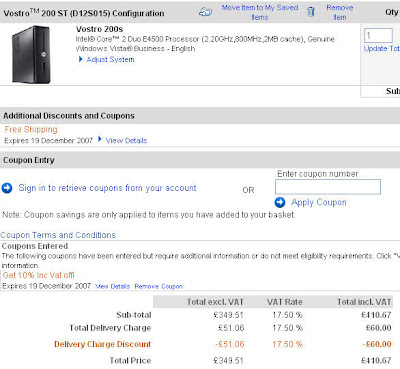Click the VAT Rate column header
Screen dimensions: 400x369
pyautogui.click(x=285, y=302)
